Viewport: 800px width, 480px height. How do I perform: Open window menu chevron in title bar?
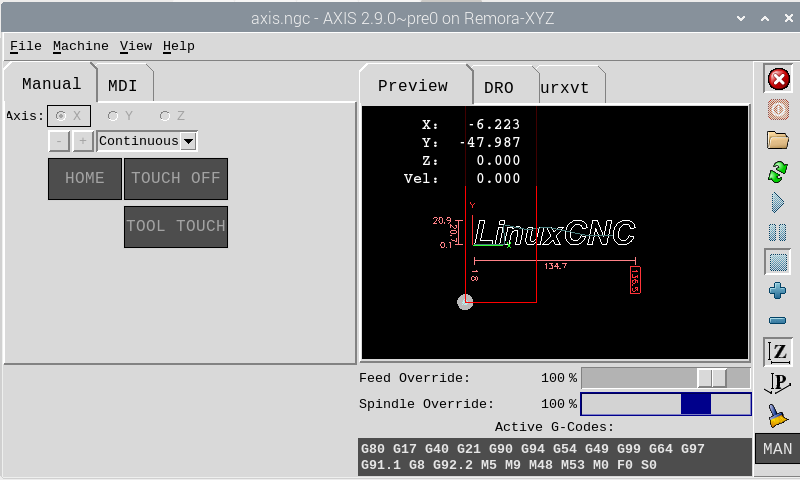[741, 18]
